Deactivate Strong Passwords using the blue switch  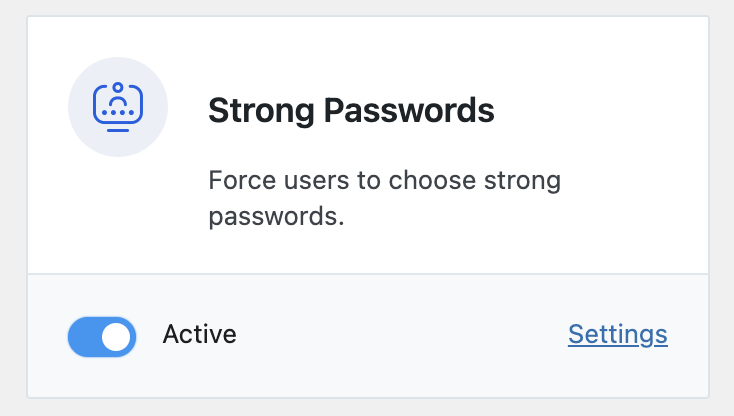(x=102, y=337)
